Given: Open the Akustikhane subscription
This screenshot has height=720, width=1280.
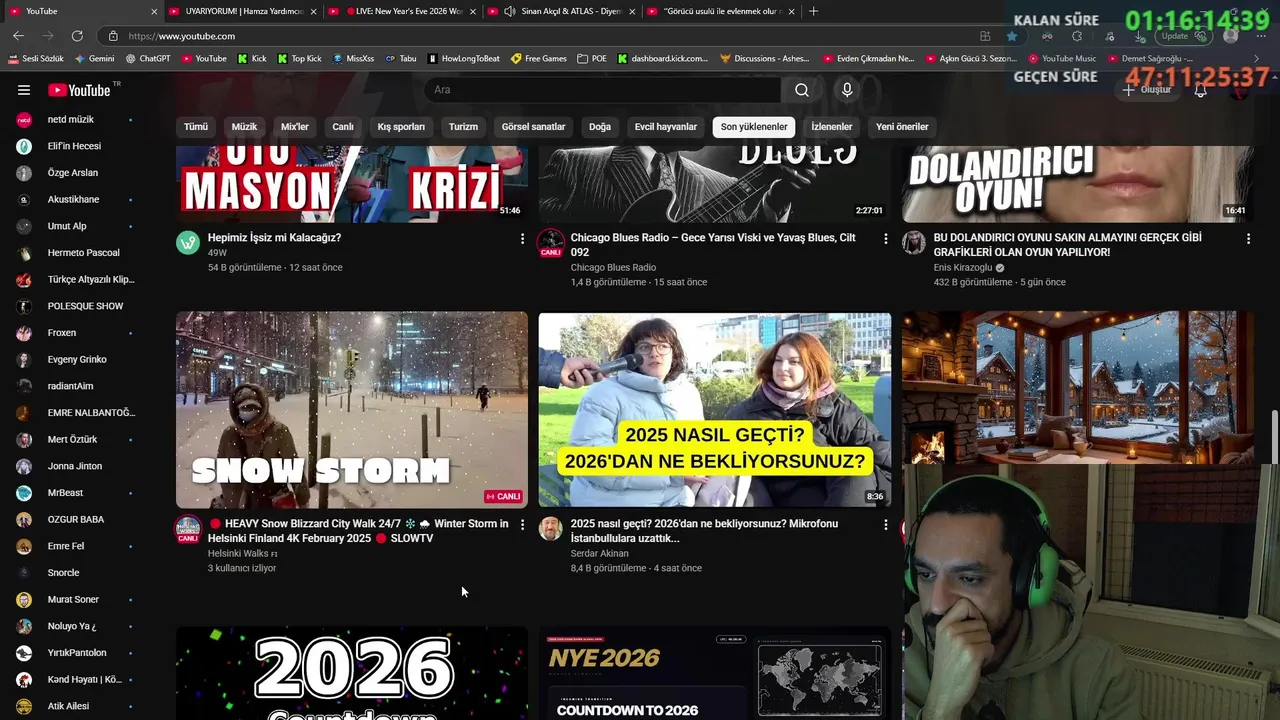Looking at the screenshot, I should coord(75,200).
